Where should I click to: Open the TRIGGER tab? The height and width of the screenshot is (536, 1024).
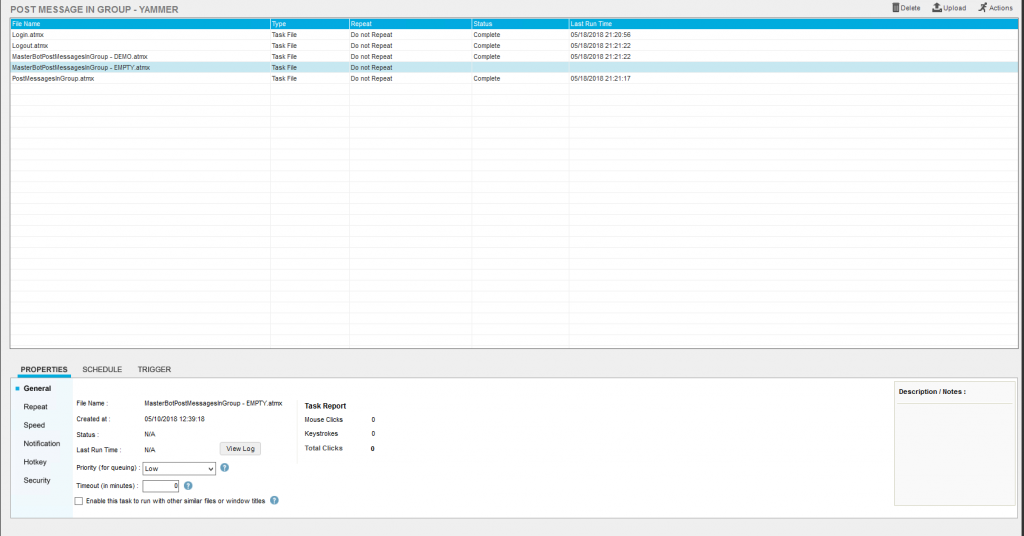(154, 369)
